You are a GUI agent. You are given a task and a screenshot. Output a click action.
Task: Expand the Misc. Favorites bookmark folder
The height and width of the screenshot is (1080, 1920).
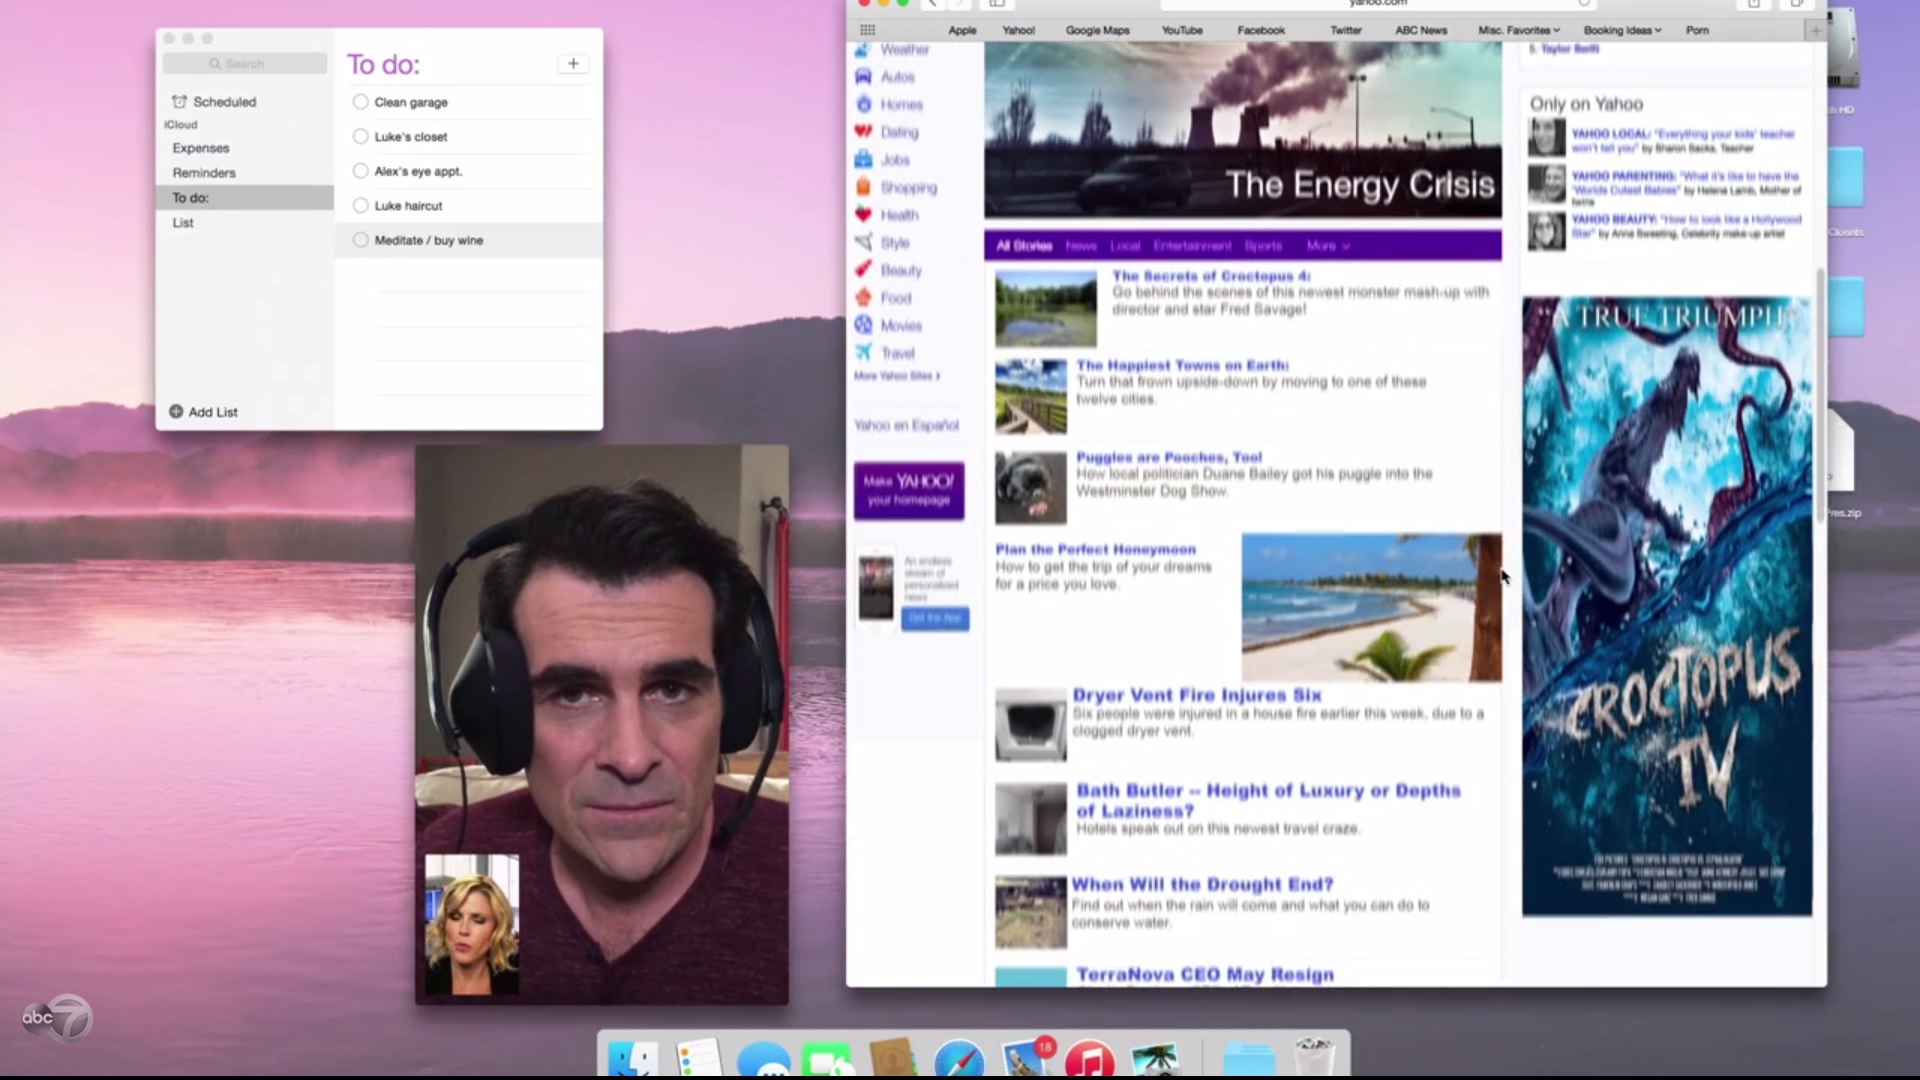(1518, 30)
